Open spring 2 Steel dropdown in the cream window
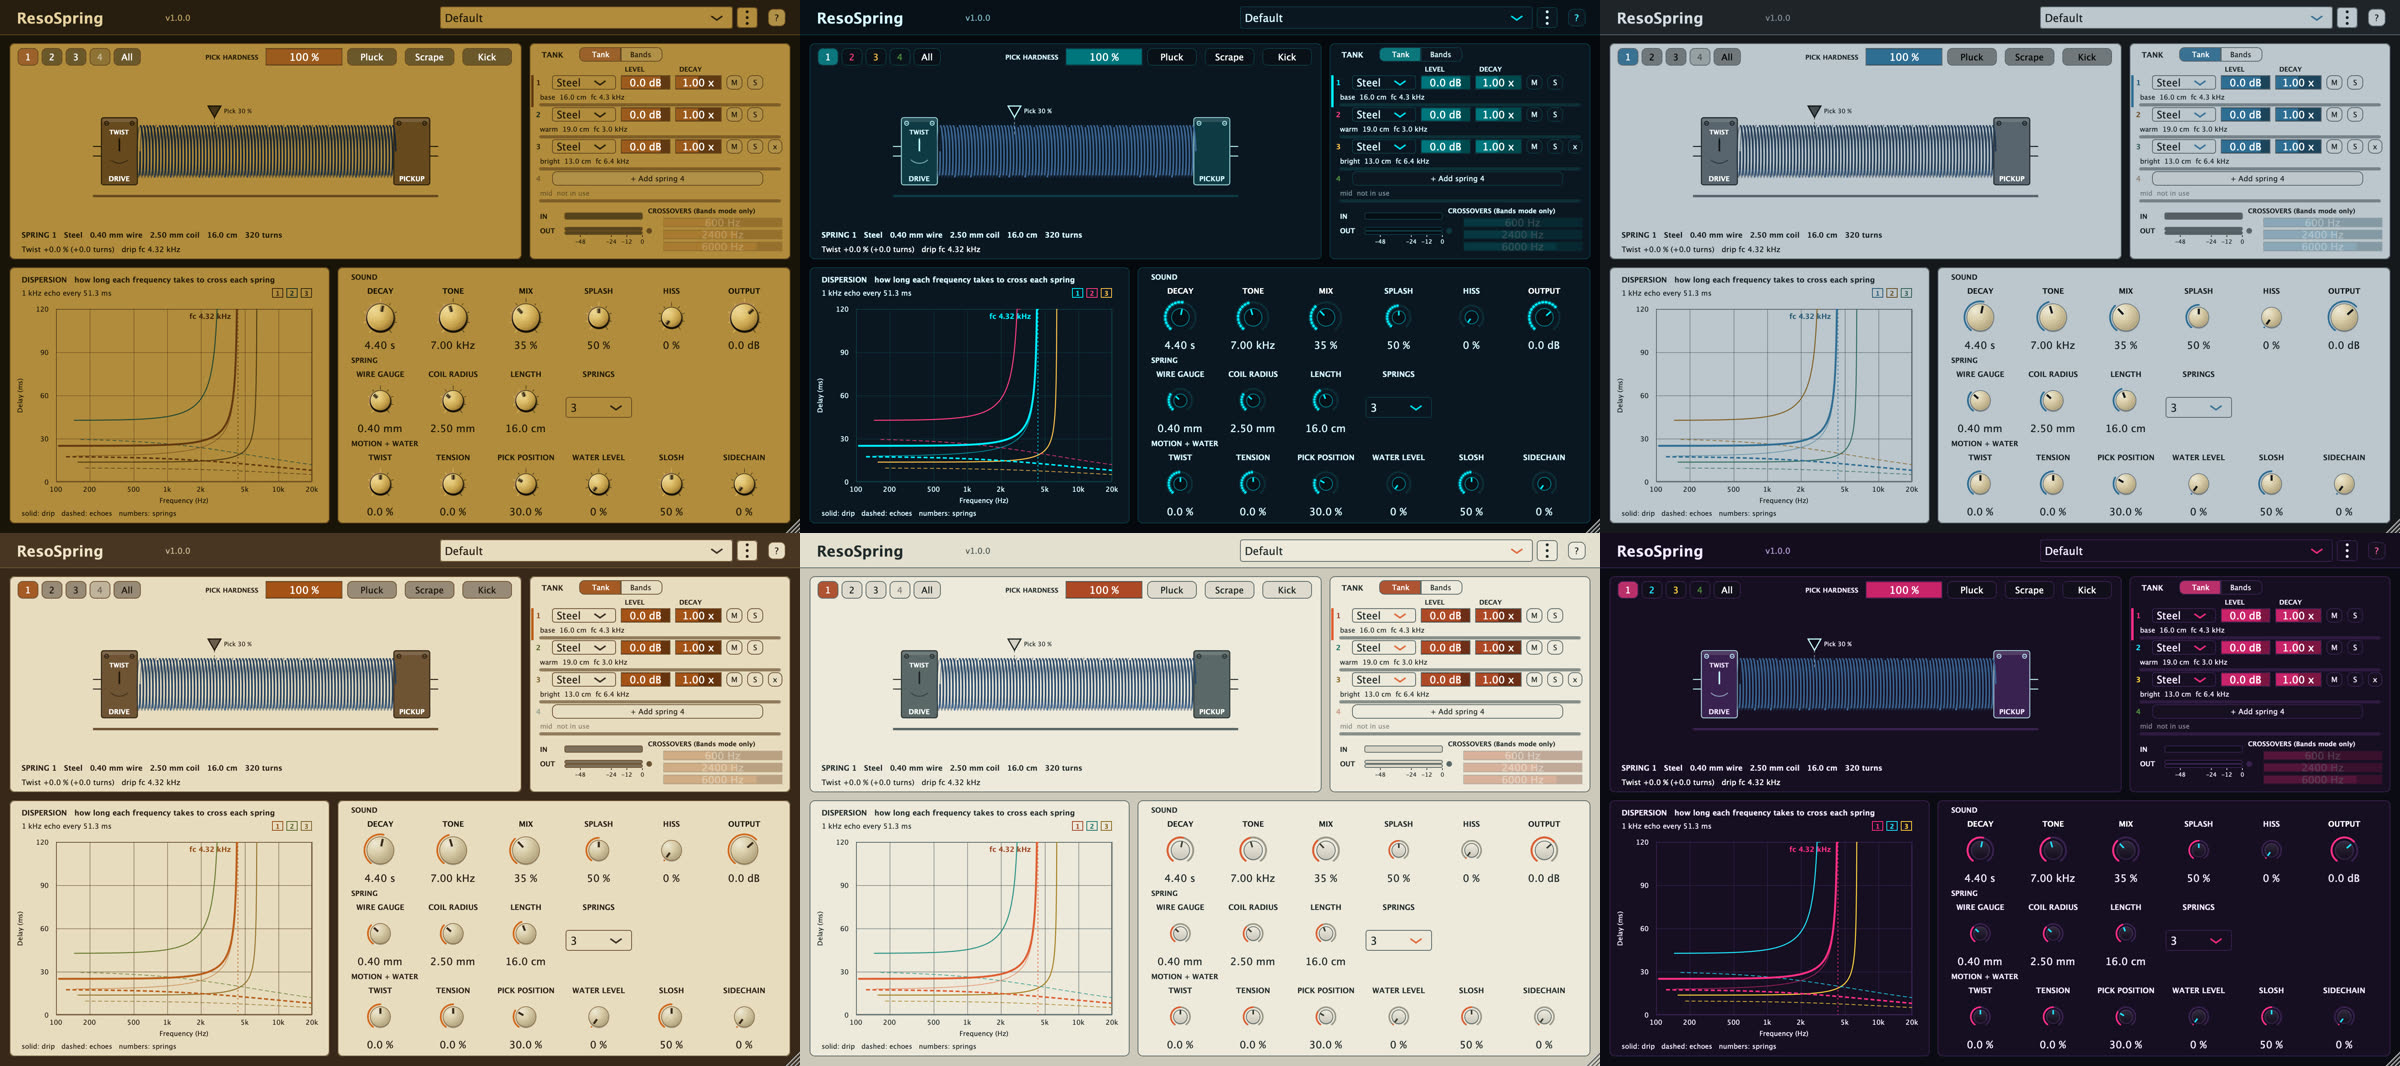 (1383, 648)
